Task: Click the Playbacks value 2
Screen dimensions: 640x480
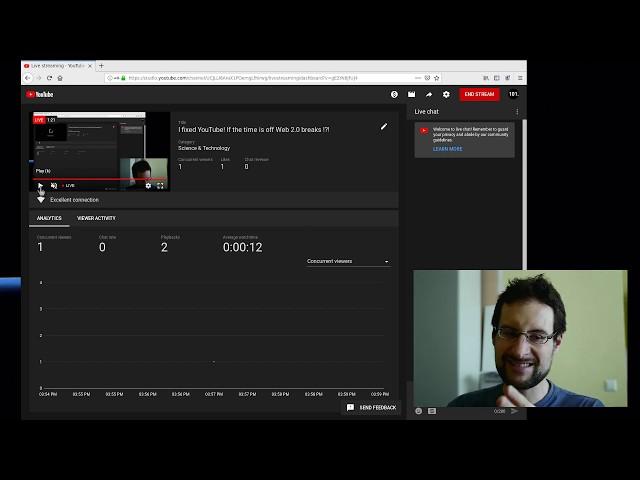Action: 164,247
